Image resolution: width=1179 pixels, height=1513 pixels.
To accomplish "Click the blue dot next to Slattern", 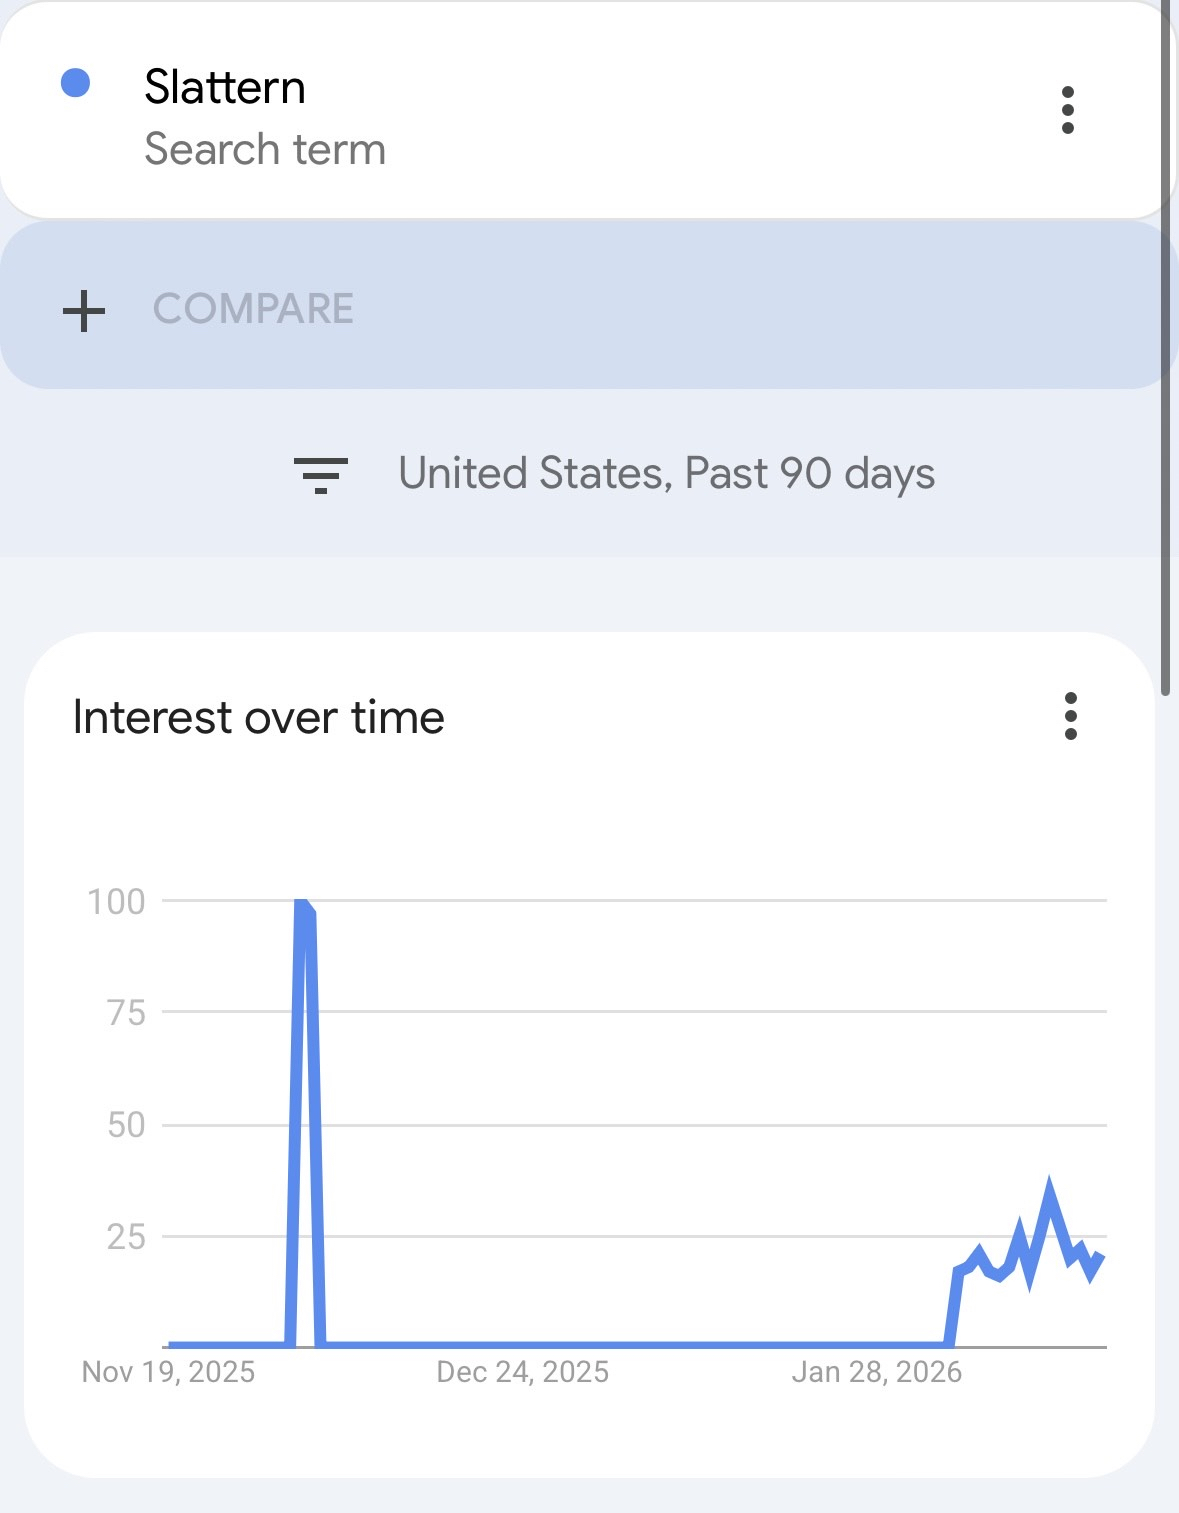I will coord(76,84).
